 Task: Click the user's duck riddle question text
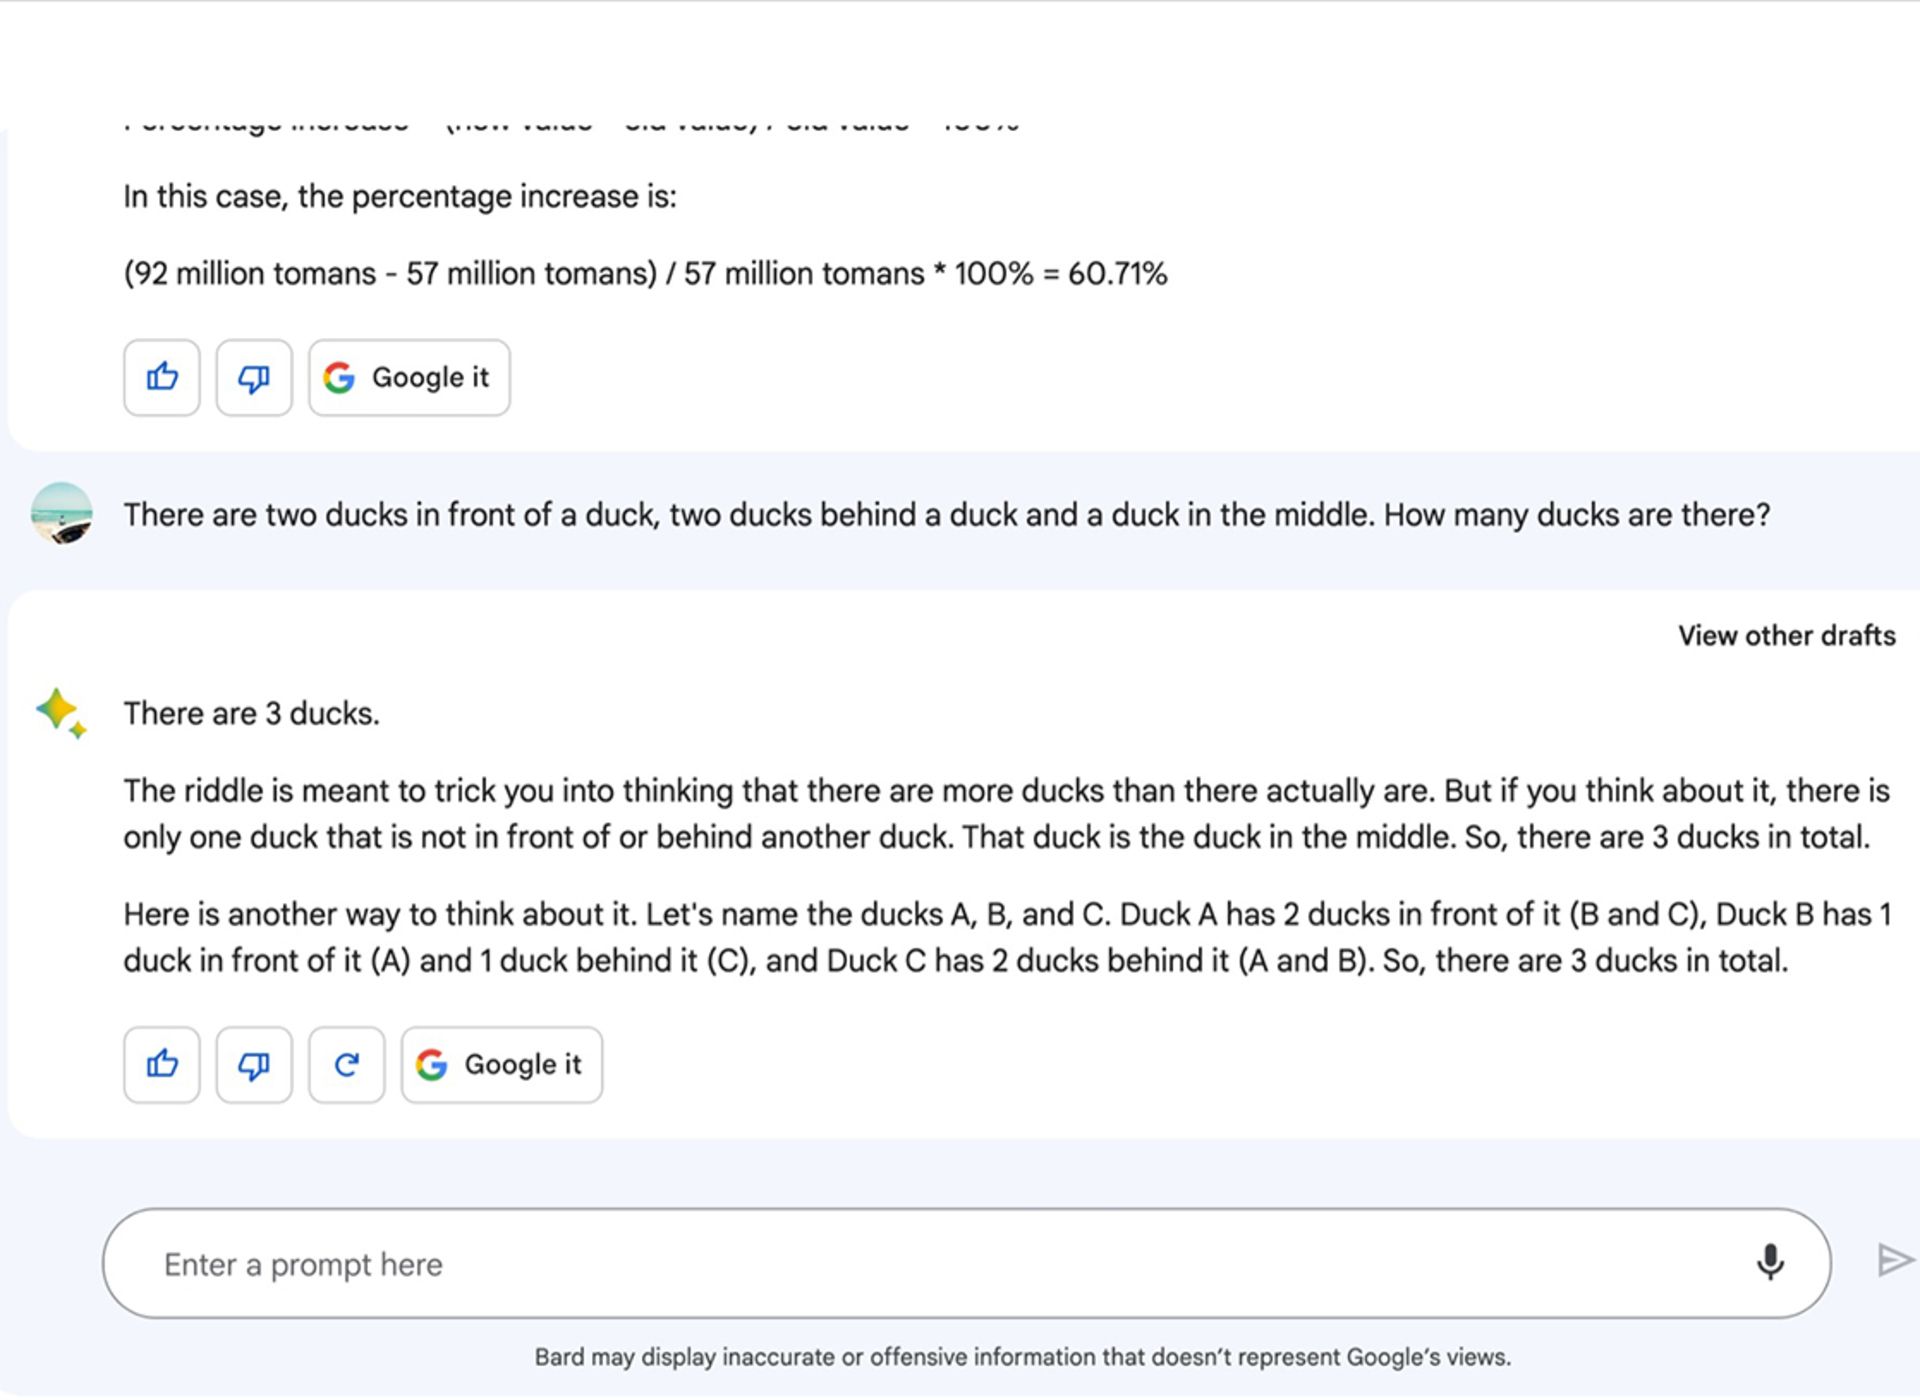coord(946,515)
